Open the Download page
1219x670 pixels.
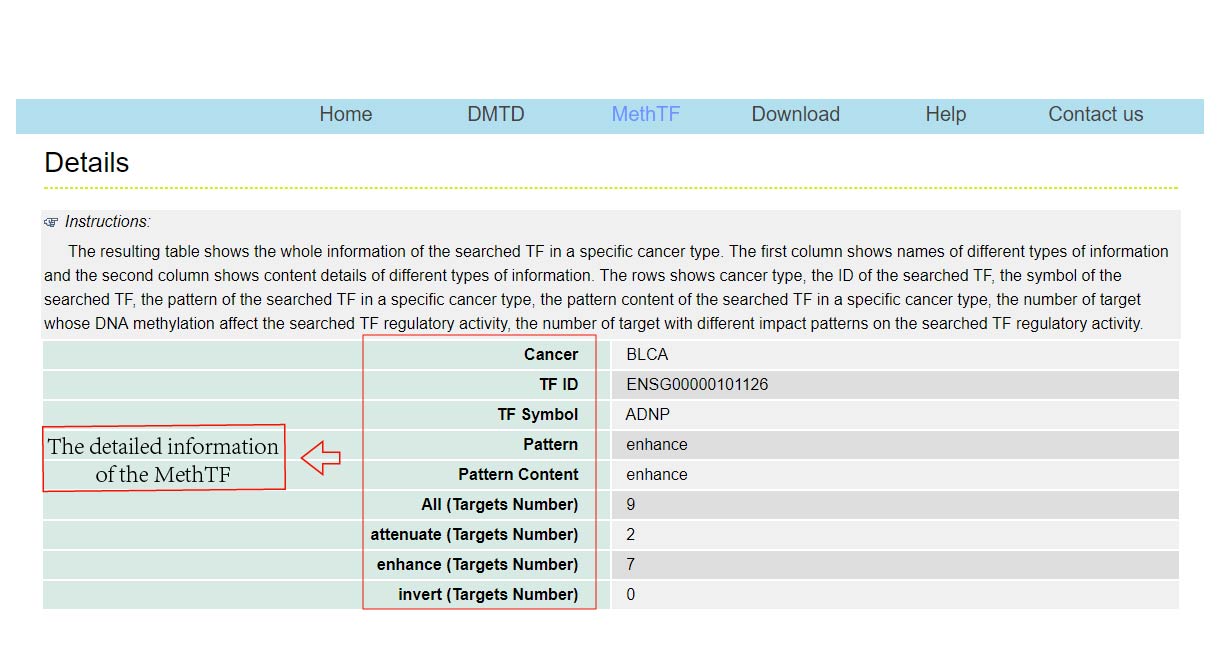click(x=795, y=114)
